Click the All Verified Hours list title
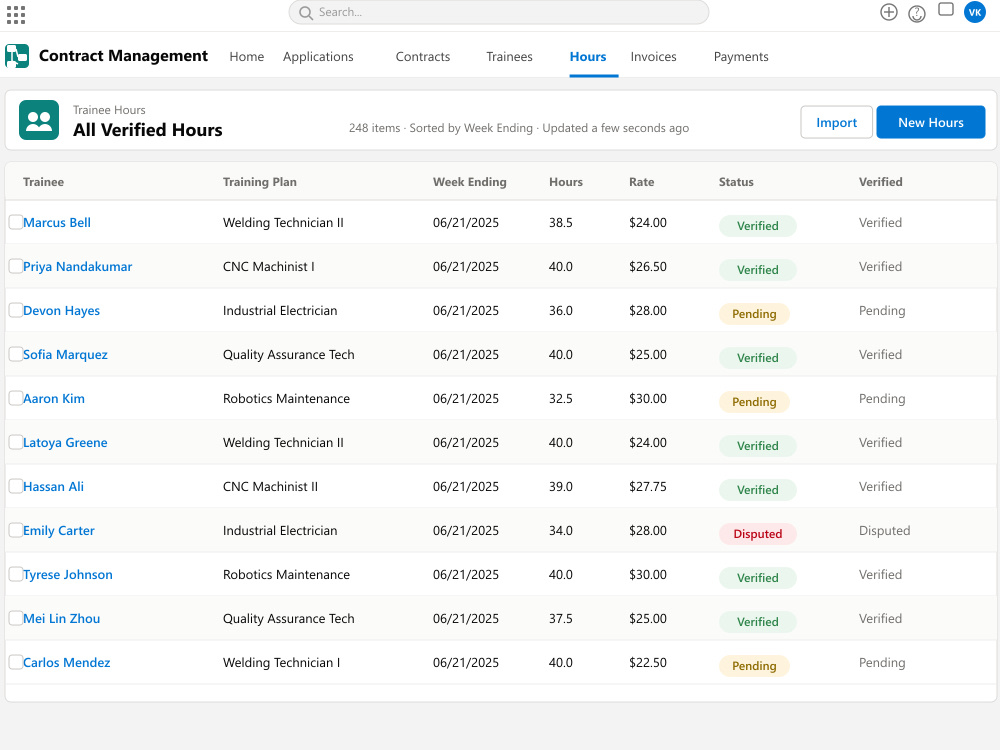 pos(148,129)
